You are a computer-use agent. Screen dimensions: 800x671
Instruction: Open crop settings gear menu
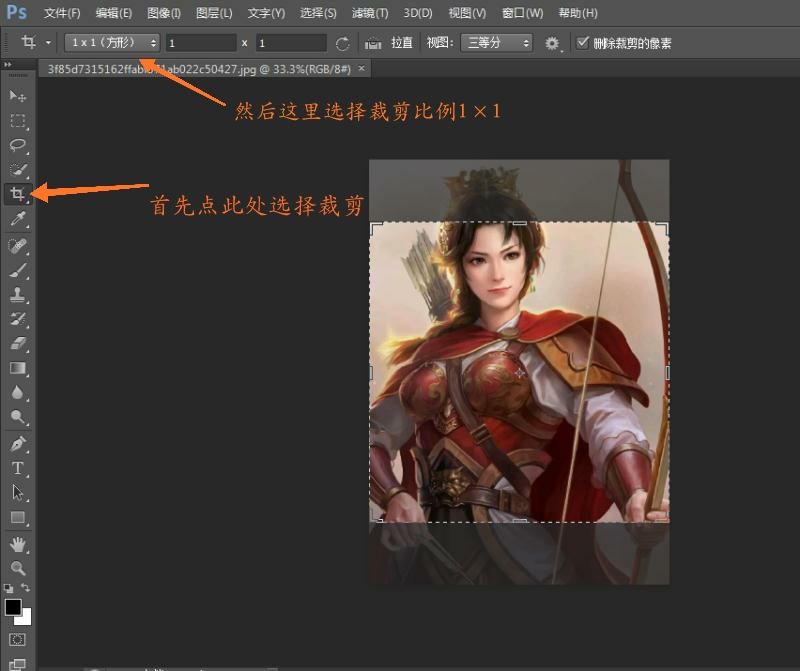coord(552,43)
